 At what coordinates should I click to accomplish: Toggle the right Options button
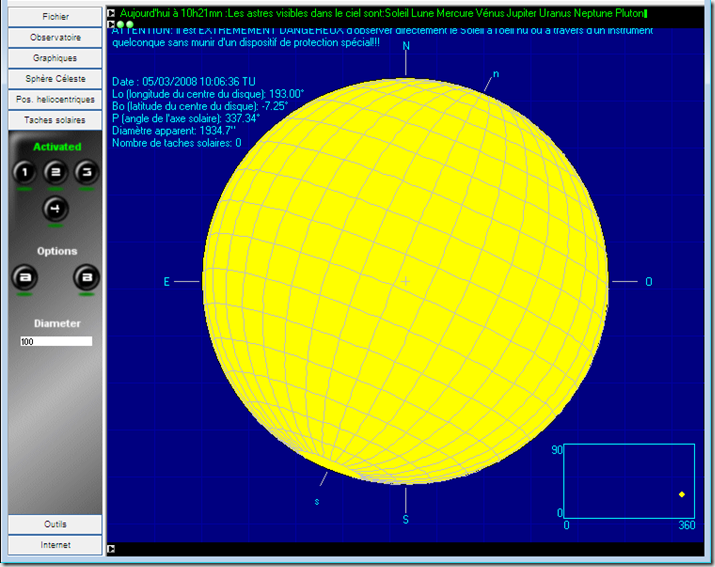(x=87, y=277)
